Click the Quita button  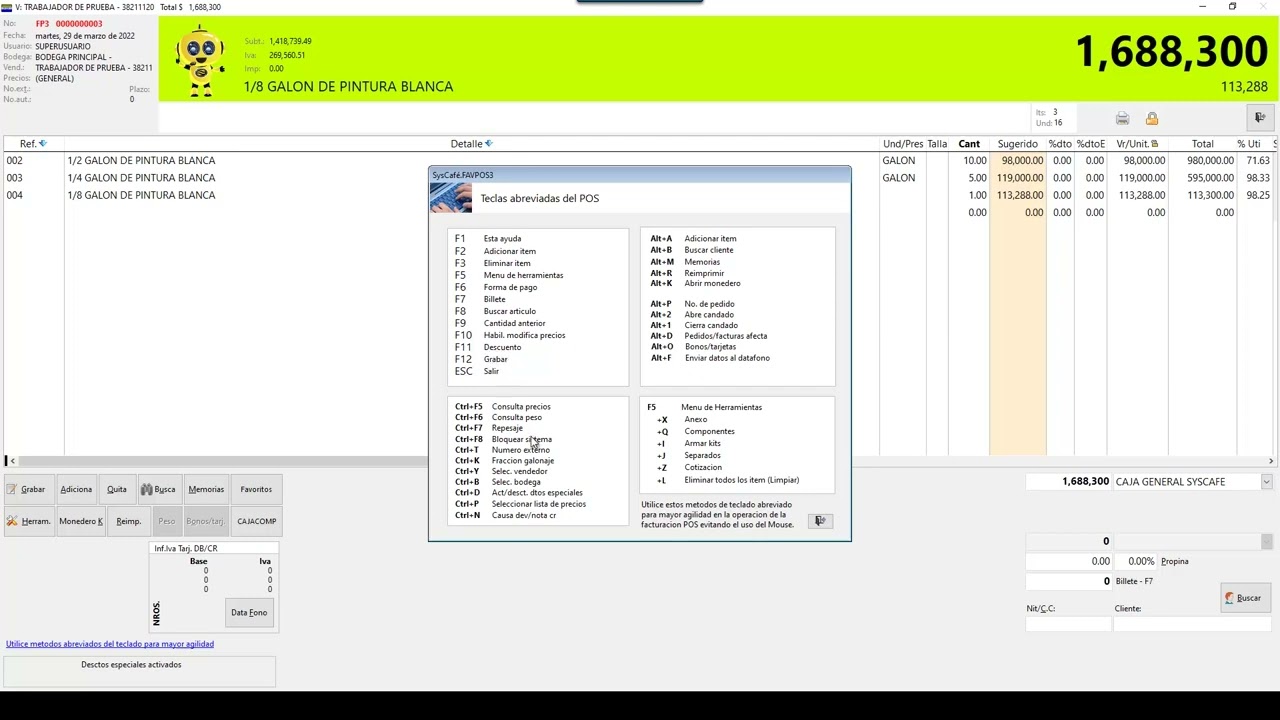pos(117,489)
